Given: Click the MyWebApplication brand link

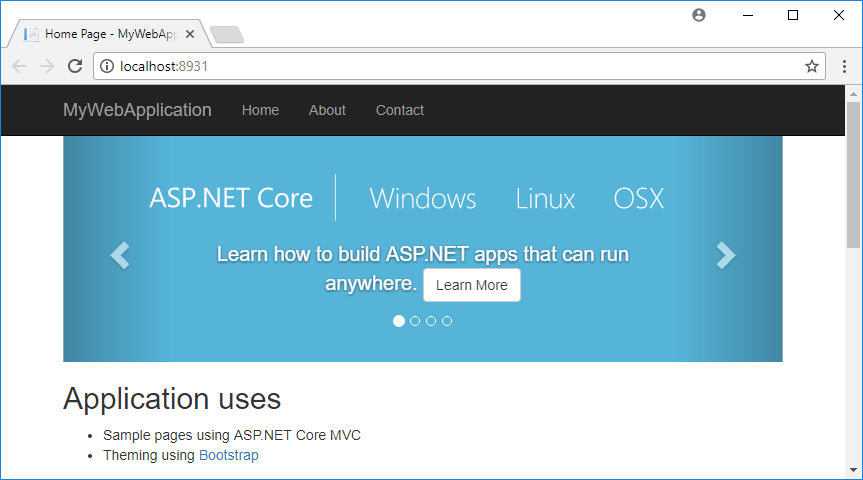Looking at the screenshot, I should [x=137, y=110].
